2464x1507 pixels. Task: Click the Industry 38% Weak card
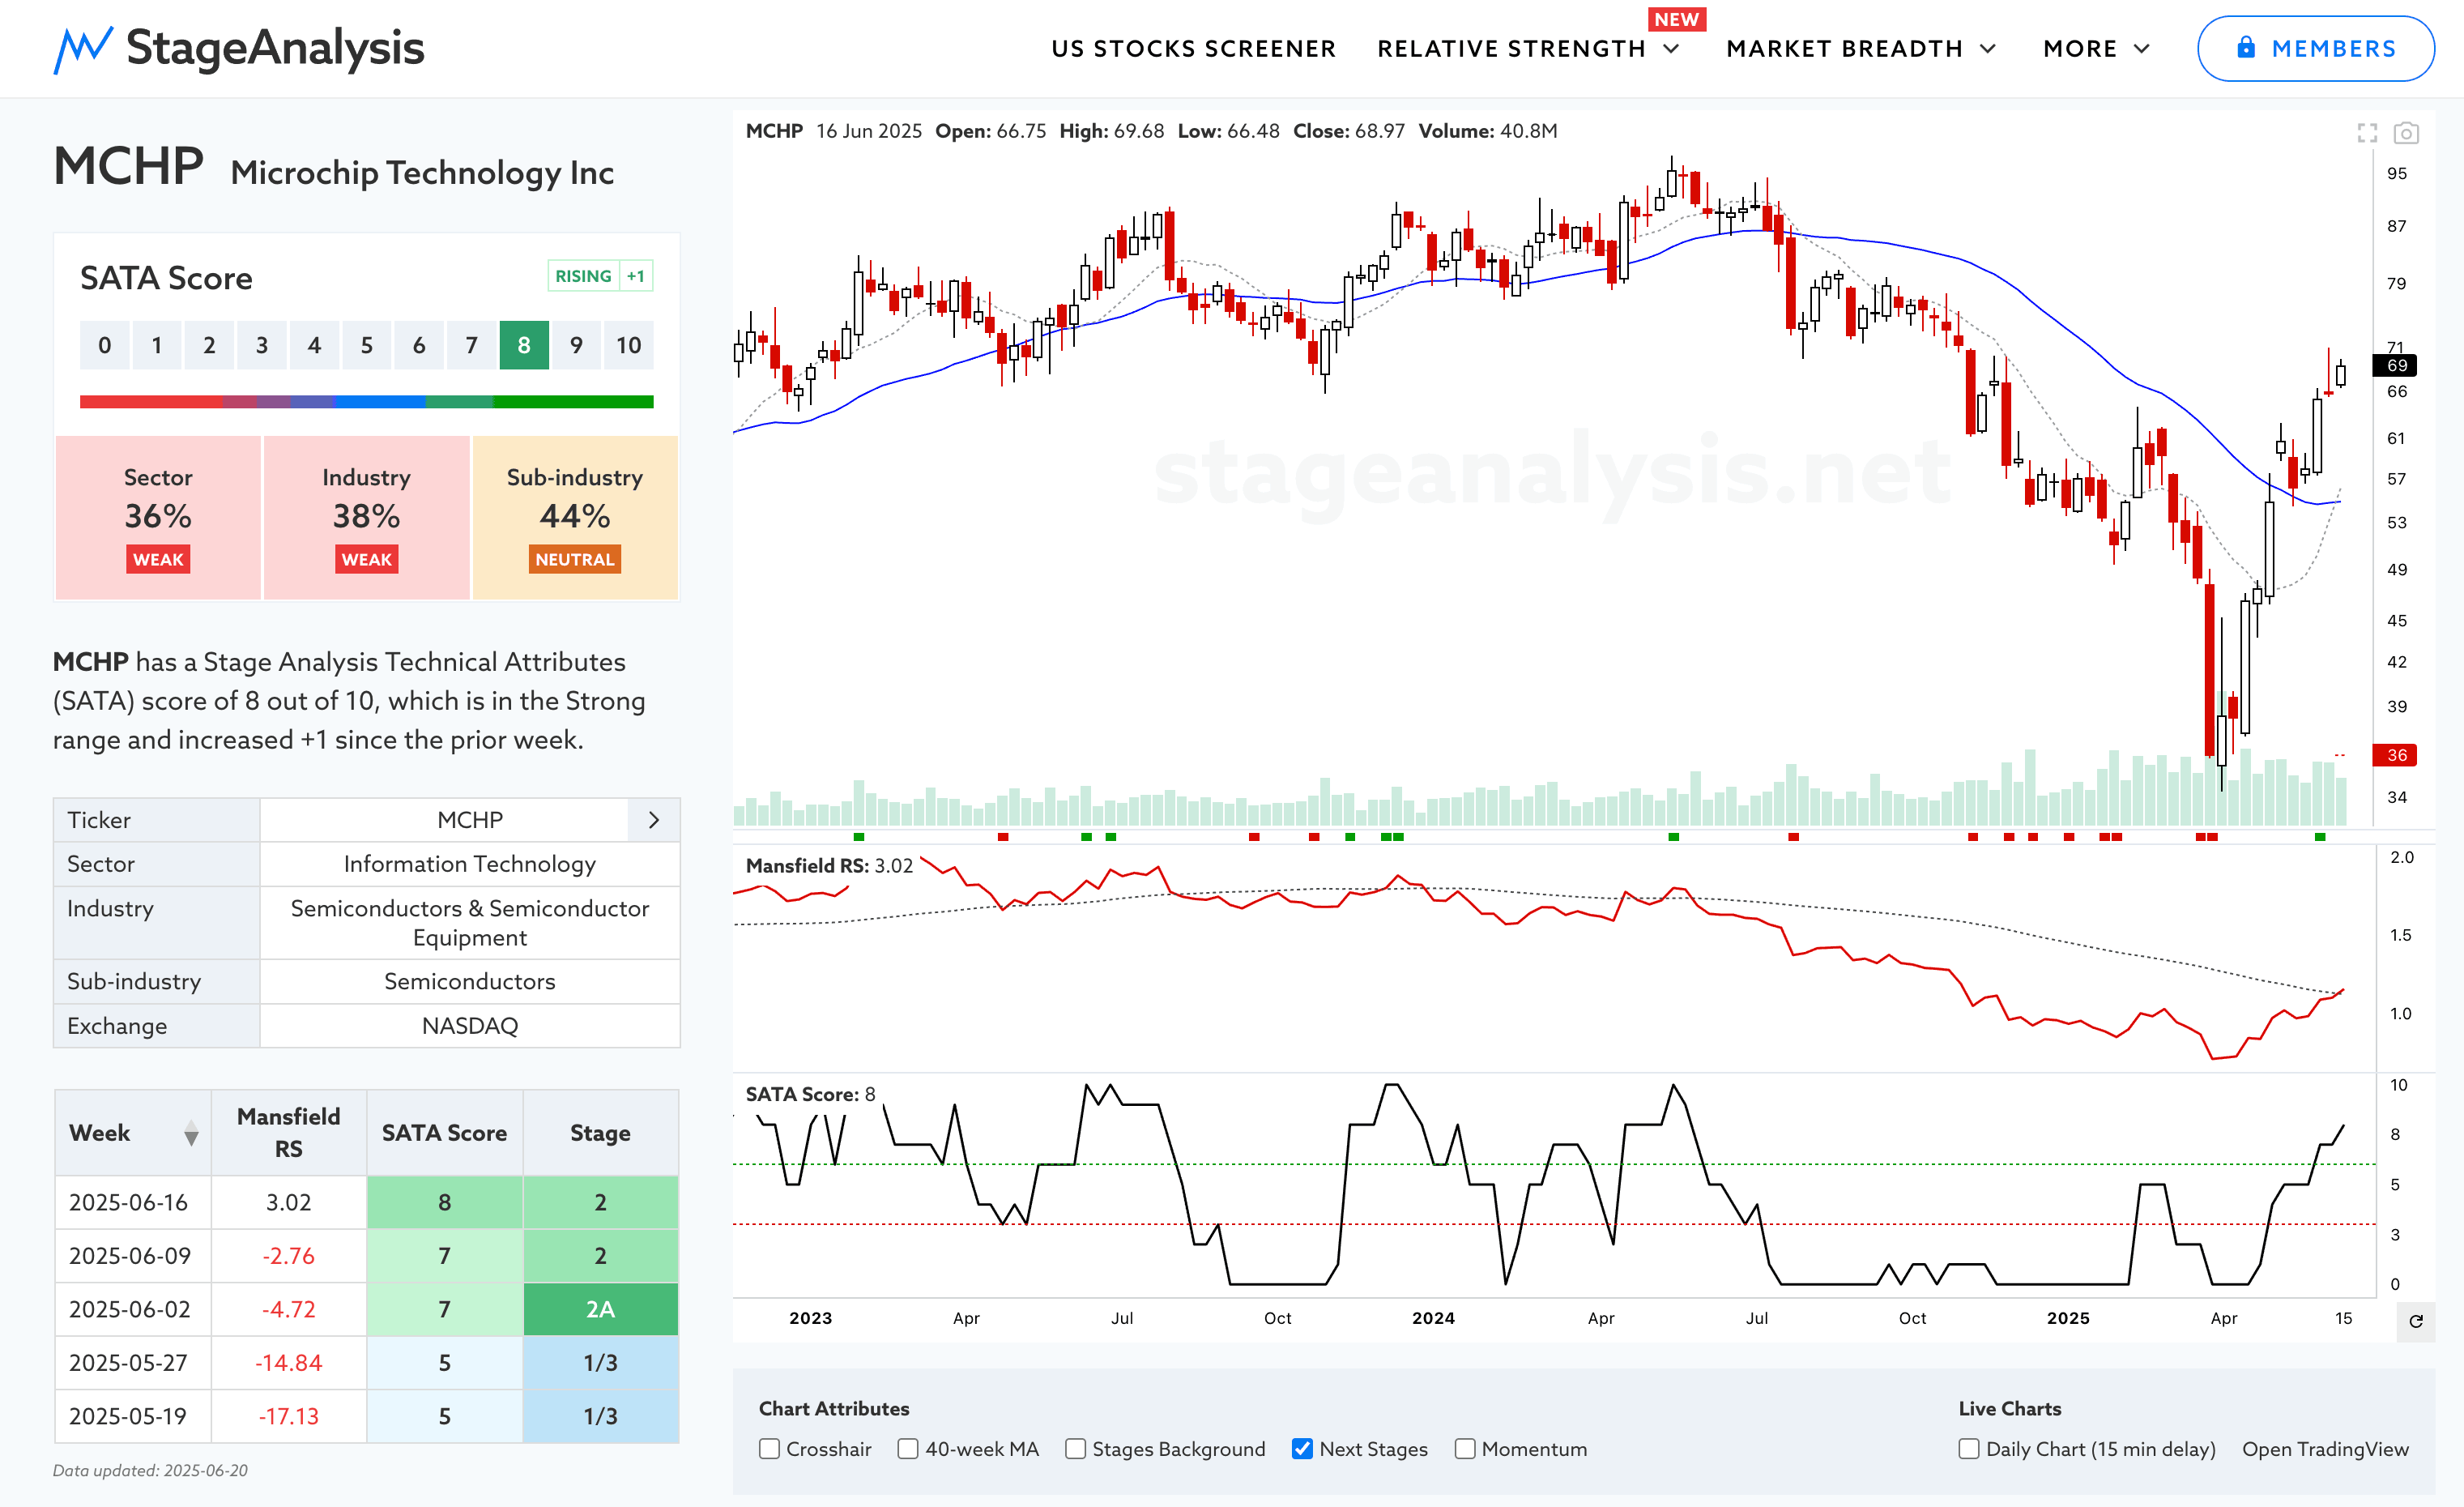pos(366,517)
